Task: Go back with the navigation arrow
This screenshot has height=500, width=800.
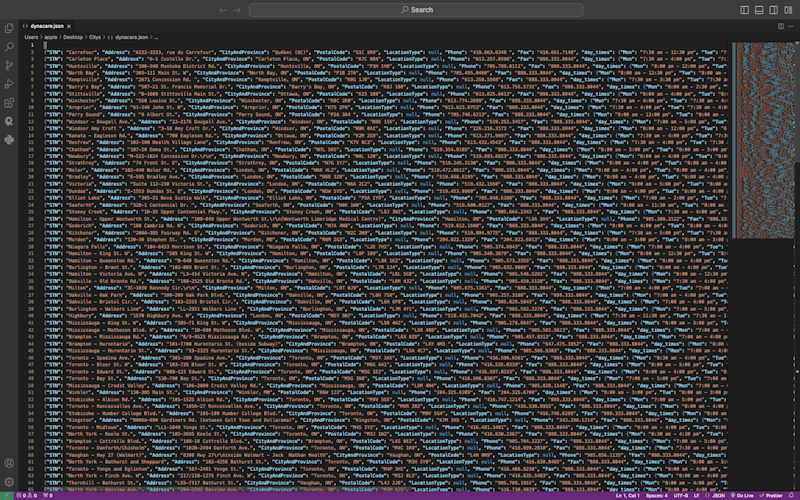Action: point(222,10)
